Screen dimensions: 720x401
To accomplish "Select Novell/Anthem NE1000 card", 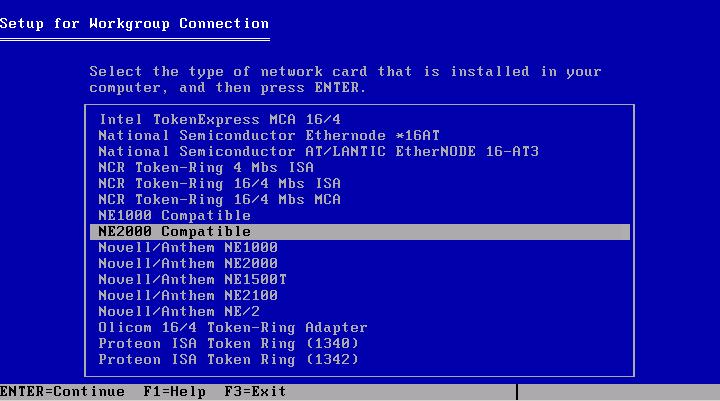I will [x=188, y=248].
